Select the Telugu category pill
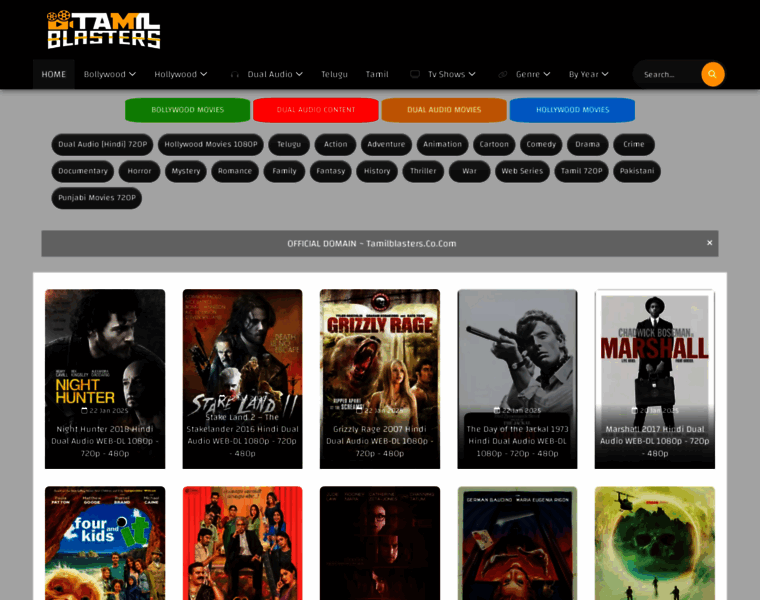Viewport: 760px width, 600px height. pos(289,144)
